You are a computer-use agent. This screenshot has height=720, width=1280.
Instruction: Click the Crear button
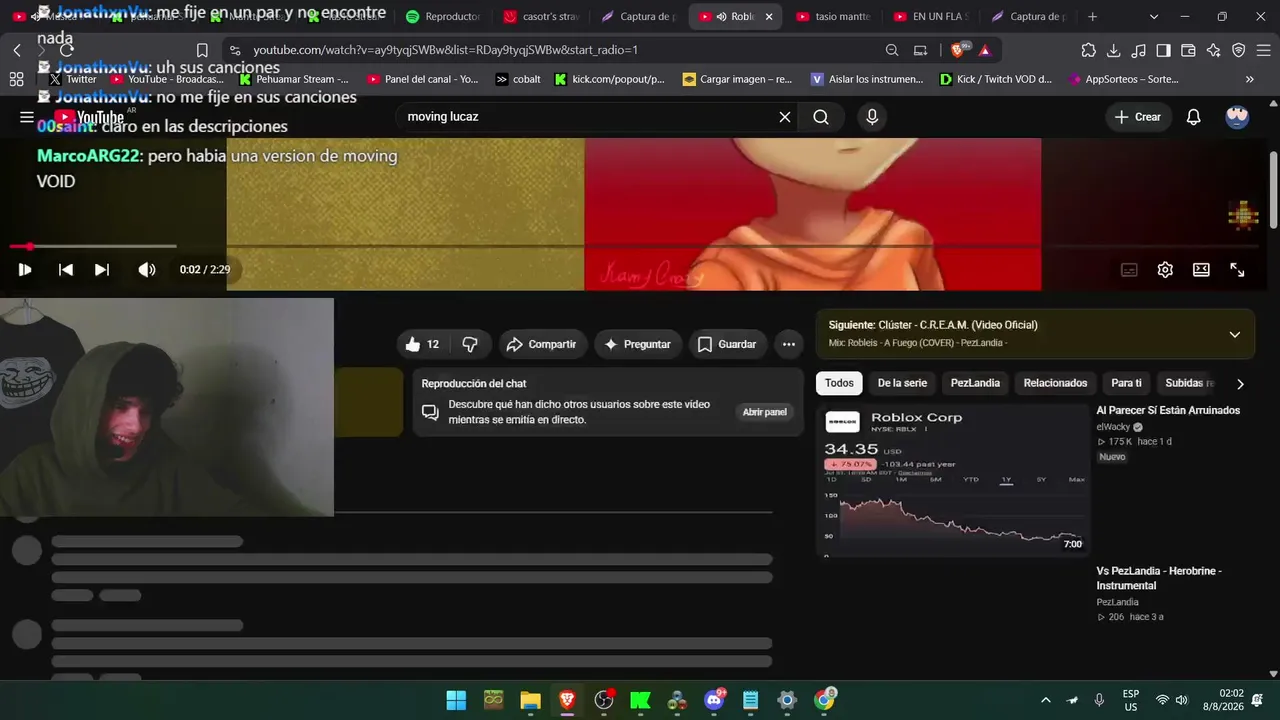point(1138,117)
